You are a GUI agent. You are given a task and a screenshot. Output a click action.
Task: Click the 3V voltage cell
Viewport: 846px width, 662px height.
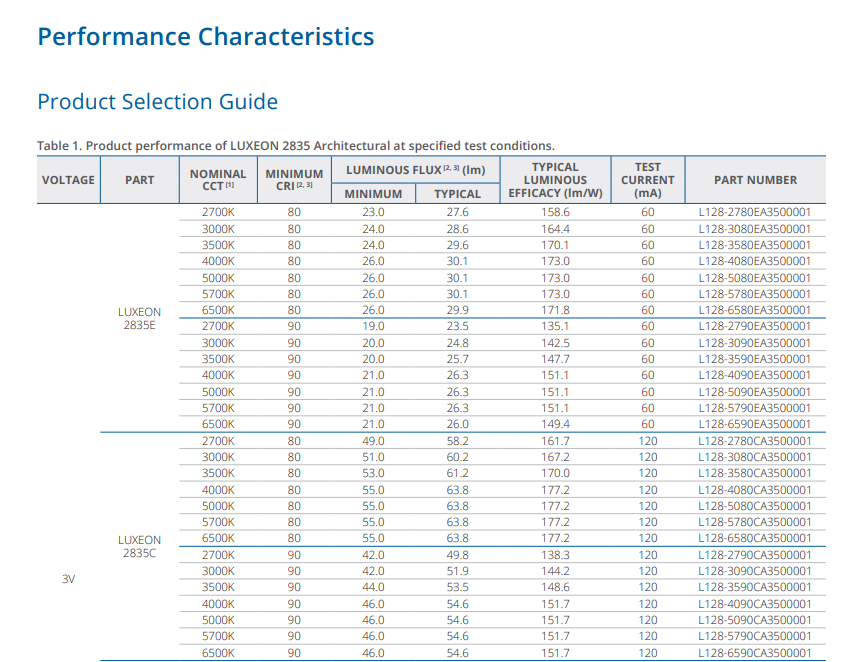coord(68,579)
